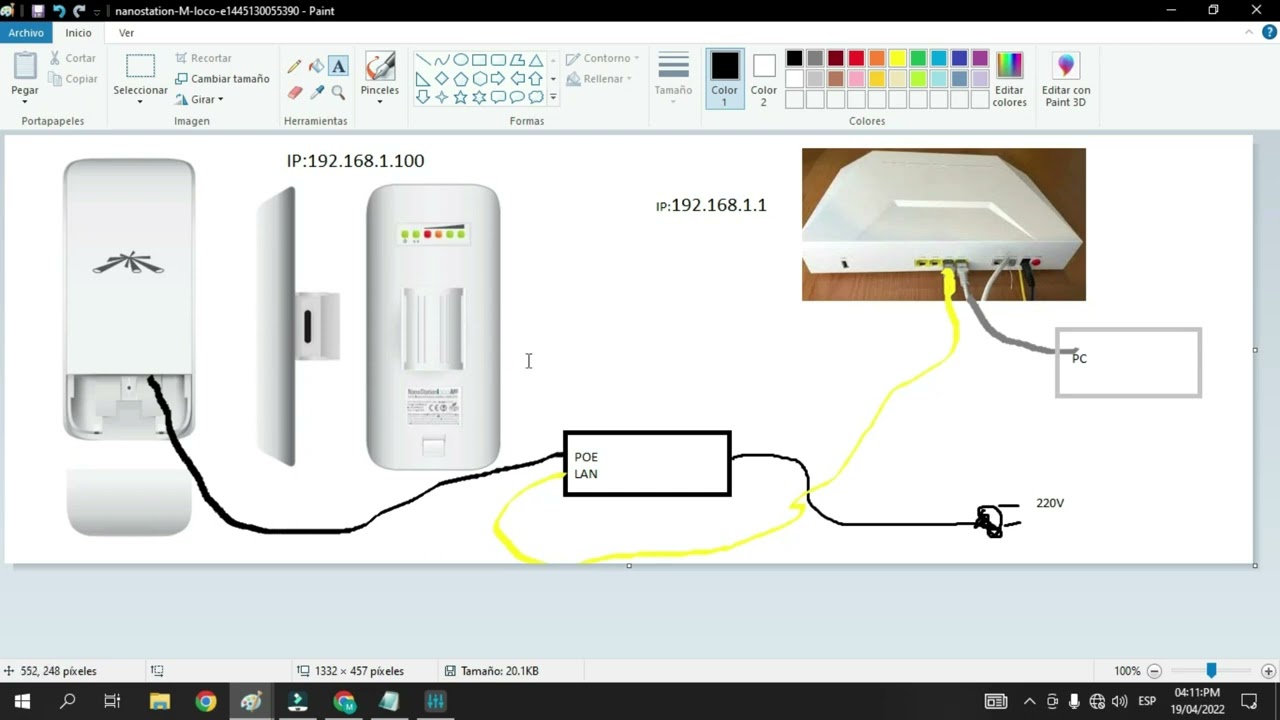This screenshot has width=1280, height=720.
Task: Click the volume icon in system tray
Action: click(1119, 701)
